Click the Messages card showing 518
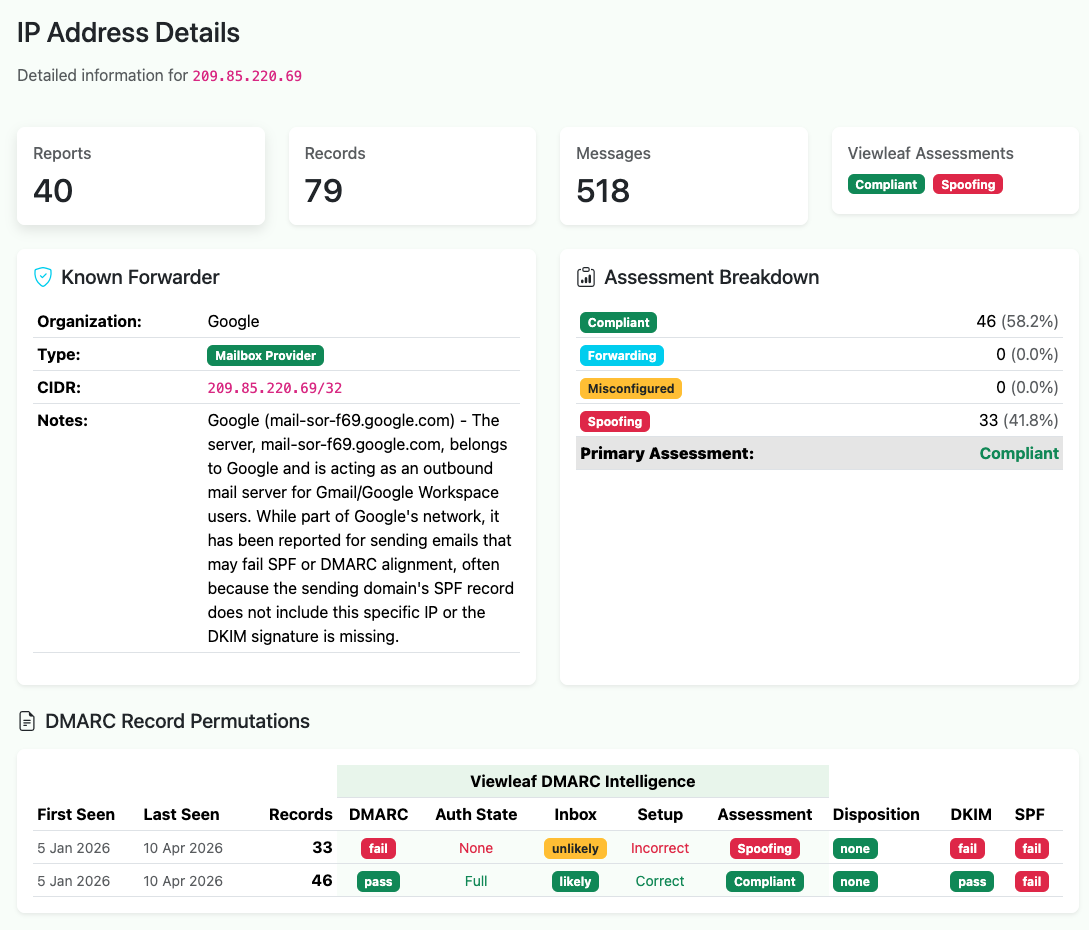This screenshot has height=930, width=1089. [x=684, y=175]
